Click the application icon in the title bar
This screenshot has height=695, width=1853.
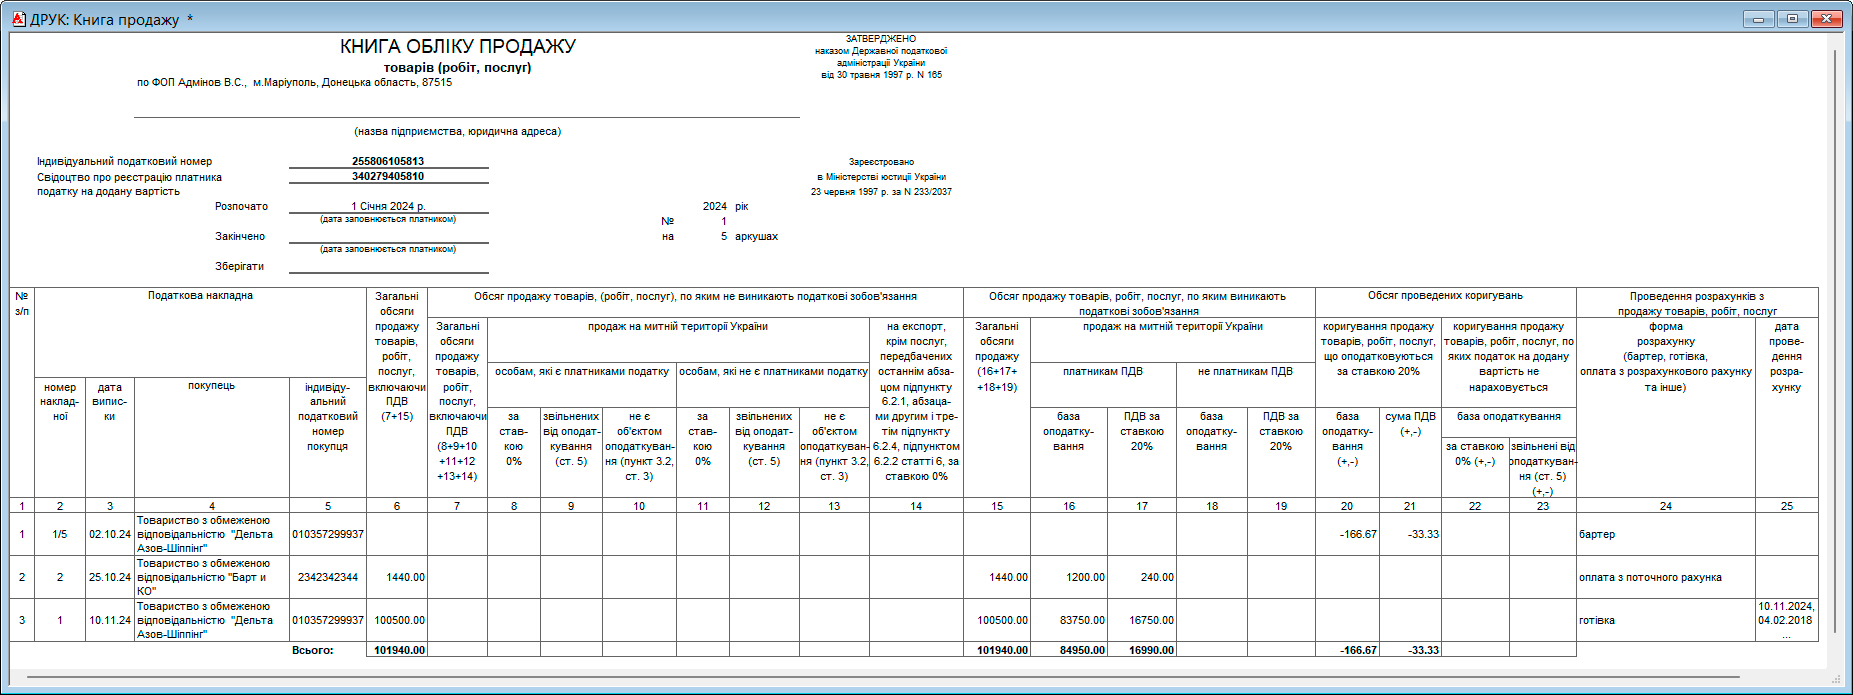coord(18,19)
